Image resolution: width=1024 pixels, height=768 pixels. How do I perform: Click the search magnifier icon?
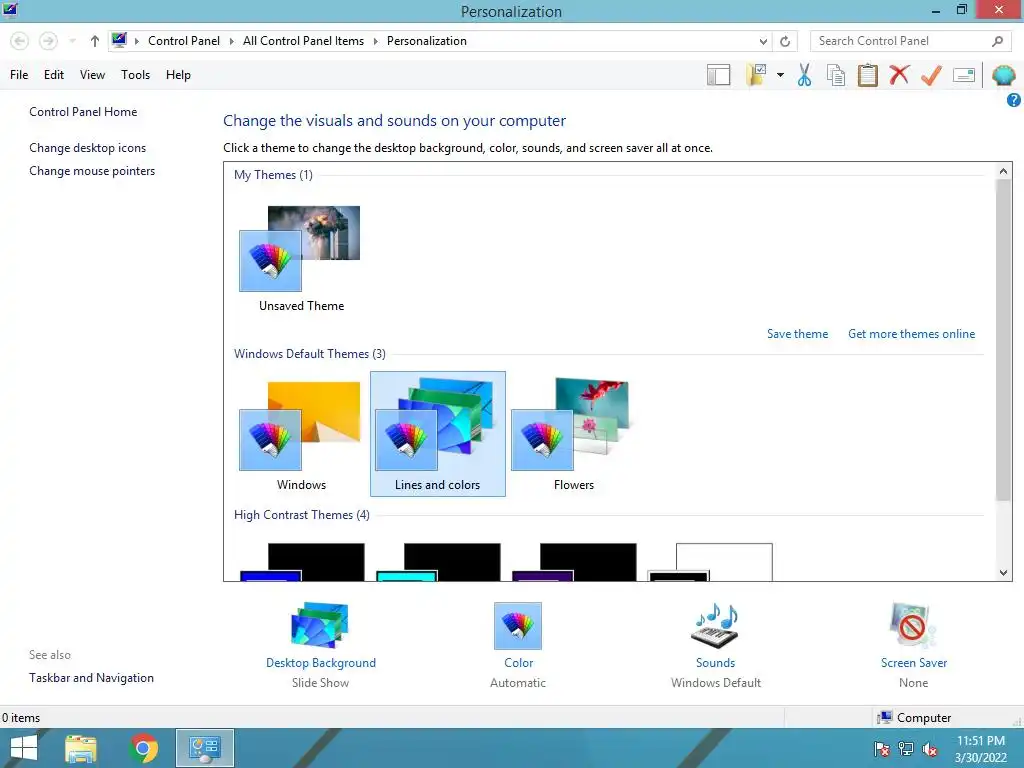[x=997, y=41]
